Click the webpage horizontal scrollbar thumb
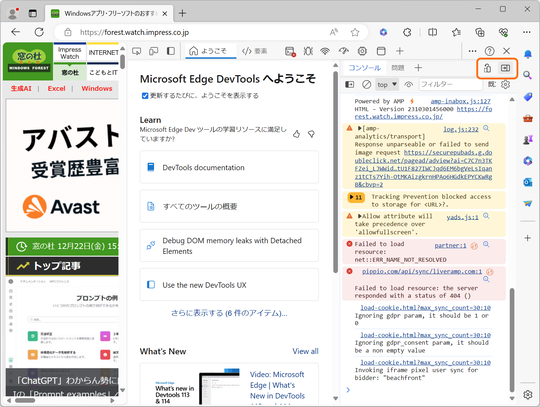The height and width of the screenshot is (407, 540). point(25,400)
